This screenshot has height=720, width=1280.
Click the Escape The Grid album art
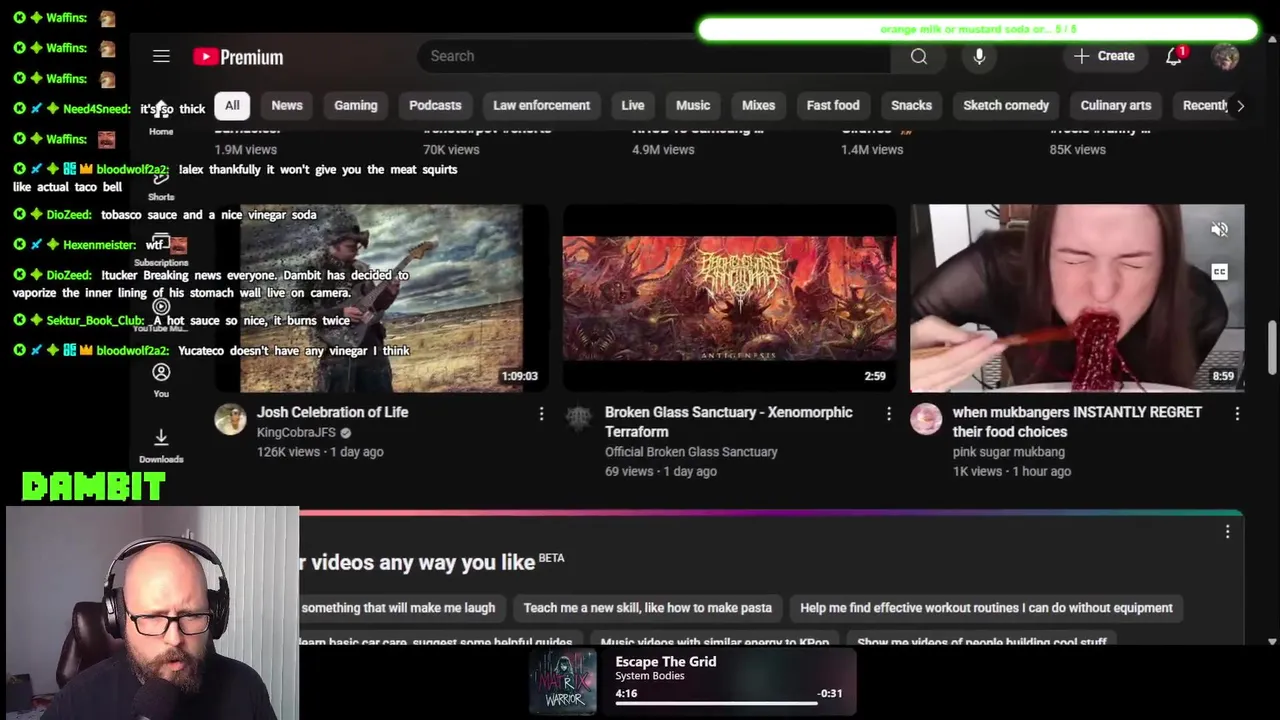coord(563,683)
